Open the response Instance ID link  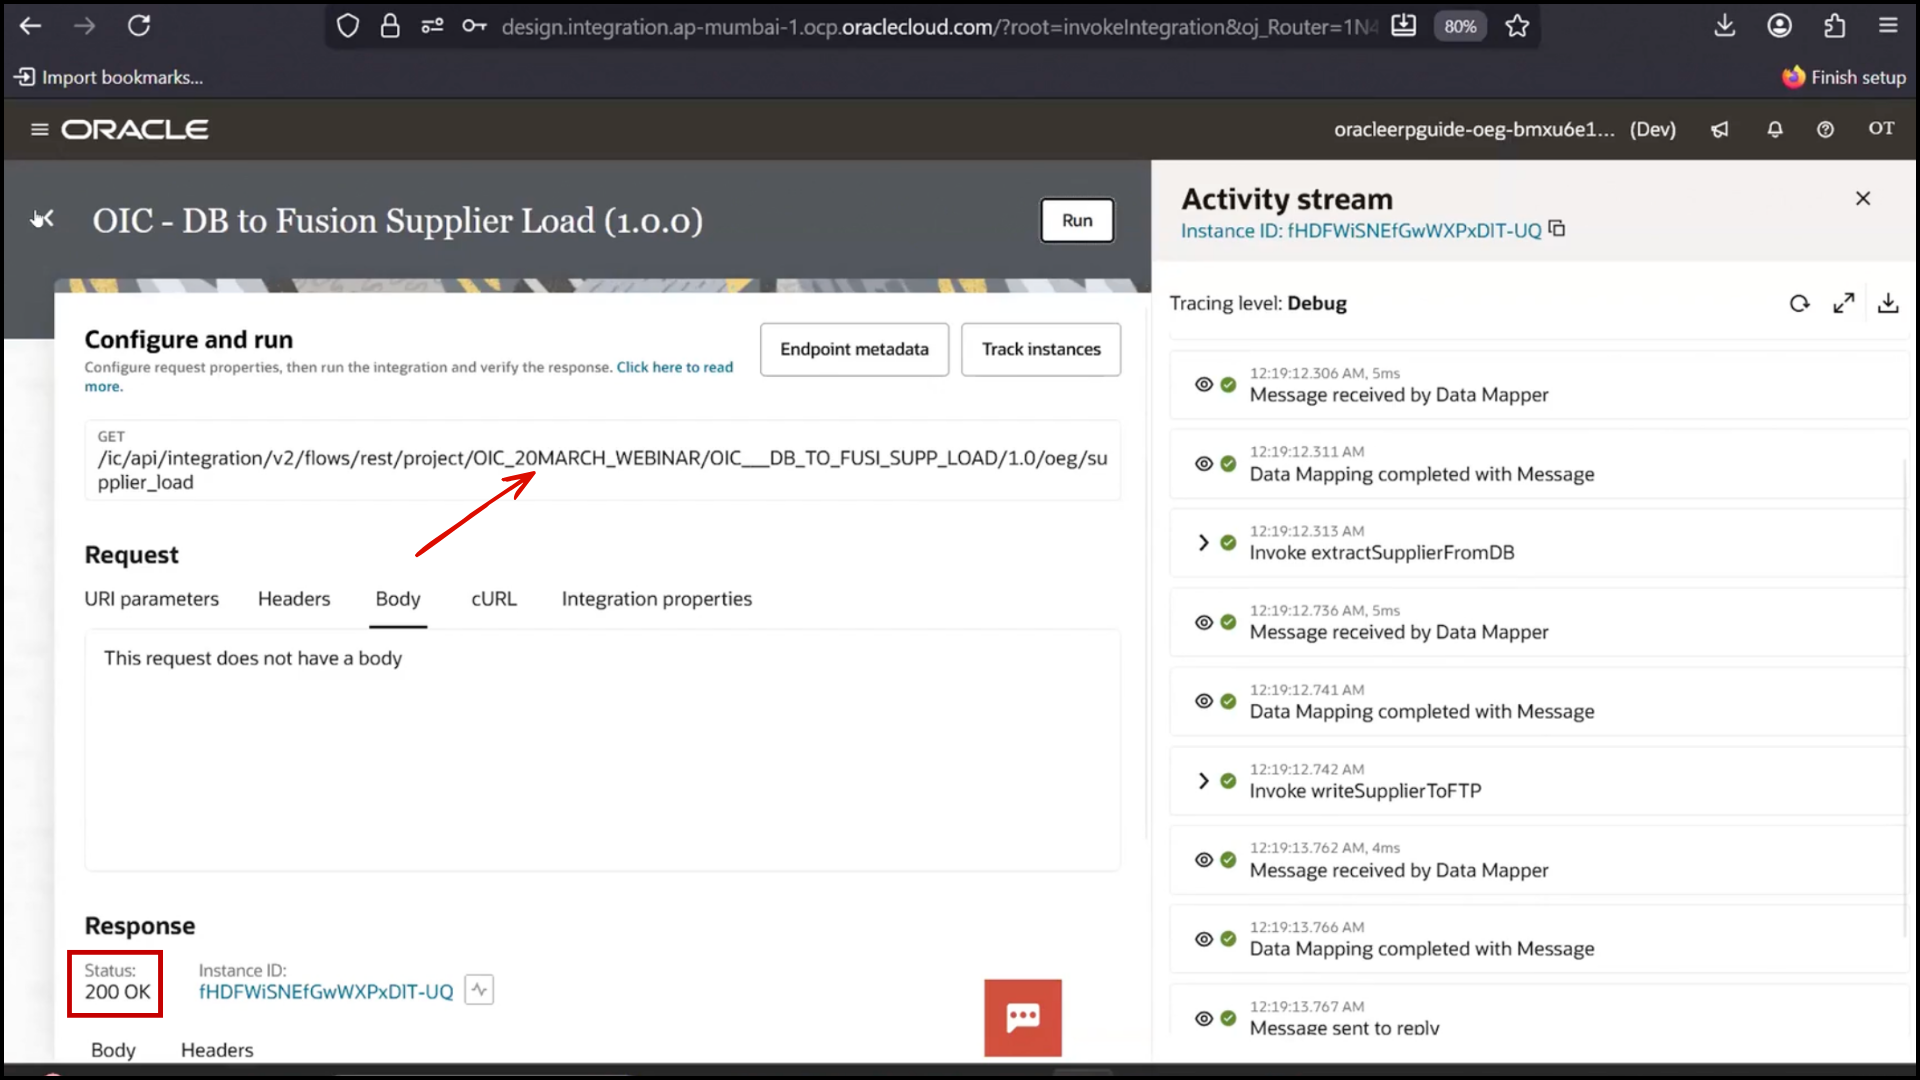pos(325,991)
